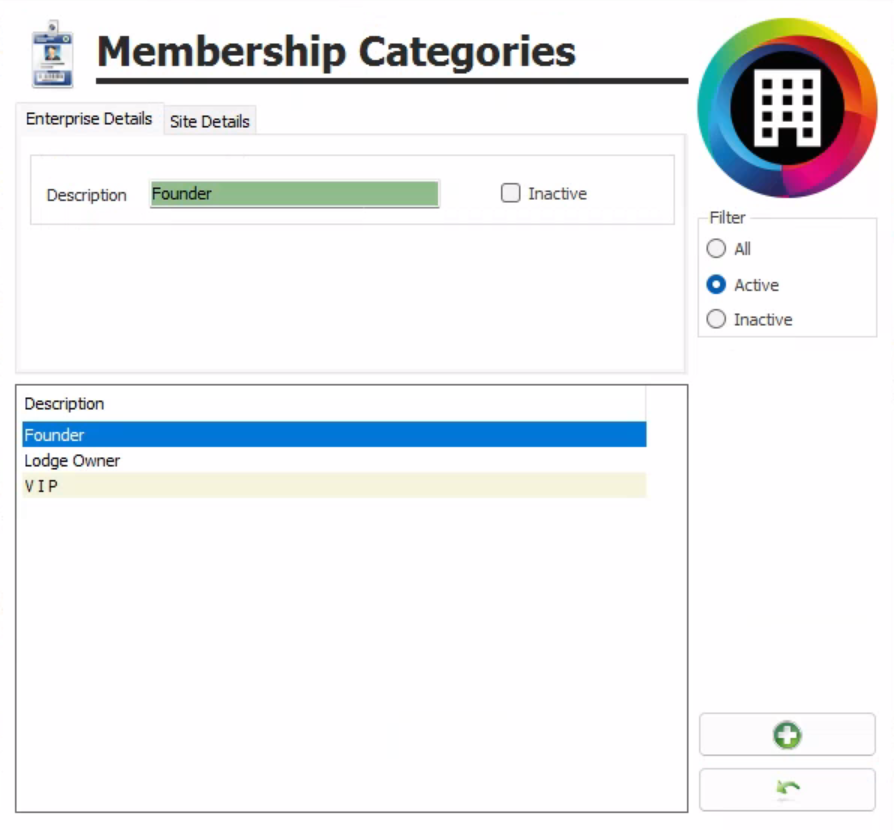Select the Founder row in the list

[x=334, y=435]
